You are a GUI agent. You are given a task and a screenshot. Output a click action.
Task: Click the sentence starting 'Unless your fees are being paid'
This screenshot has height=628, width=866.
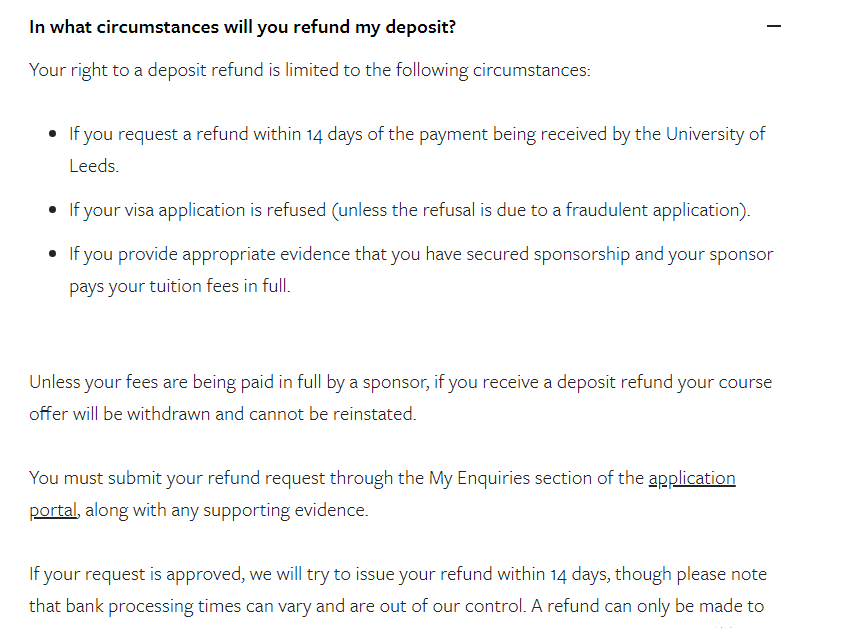[x=400, y=398]
